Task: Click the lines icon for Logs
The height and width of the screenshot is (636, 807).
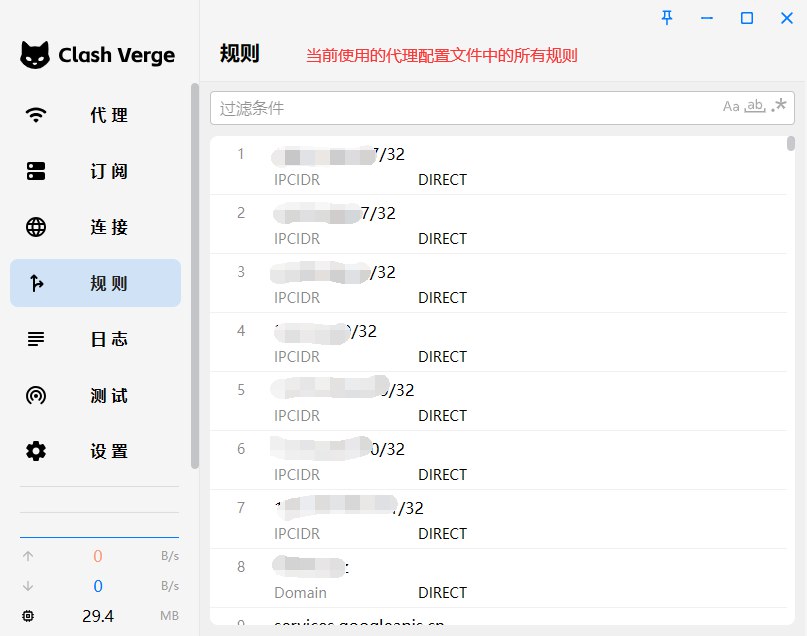Action: 36,339
